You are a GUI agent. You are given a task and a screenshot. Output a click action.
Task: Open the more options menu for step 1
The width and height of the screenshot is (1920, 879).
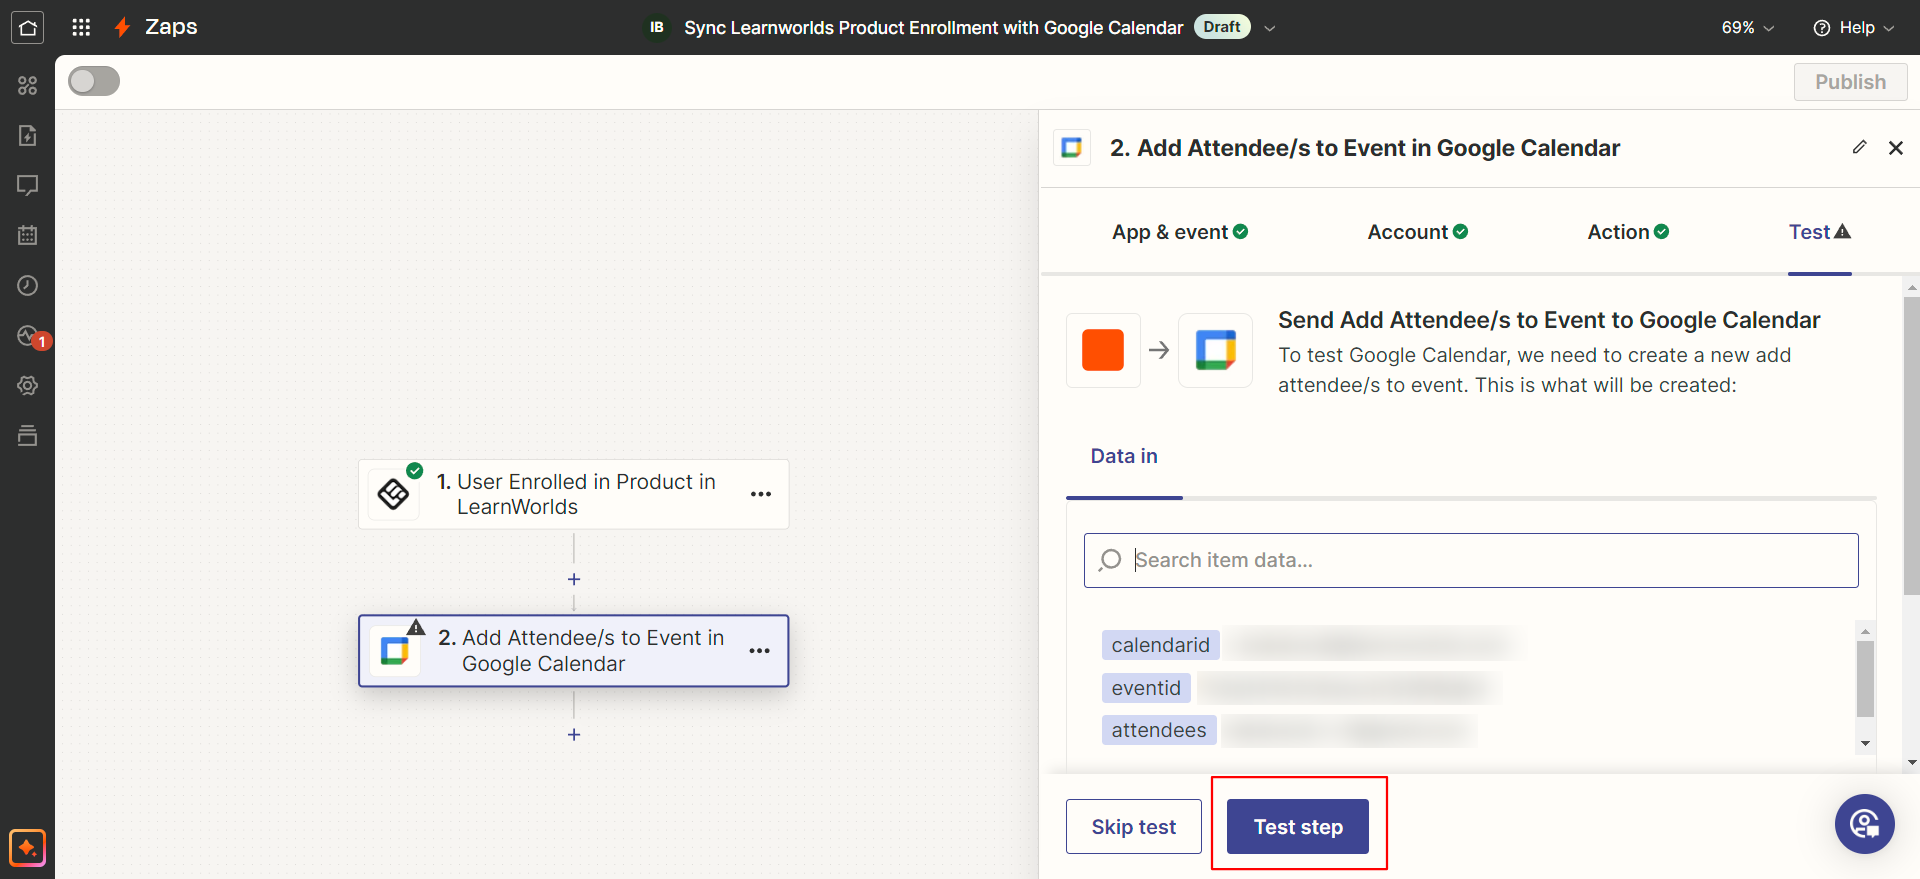(761, 494)
